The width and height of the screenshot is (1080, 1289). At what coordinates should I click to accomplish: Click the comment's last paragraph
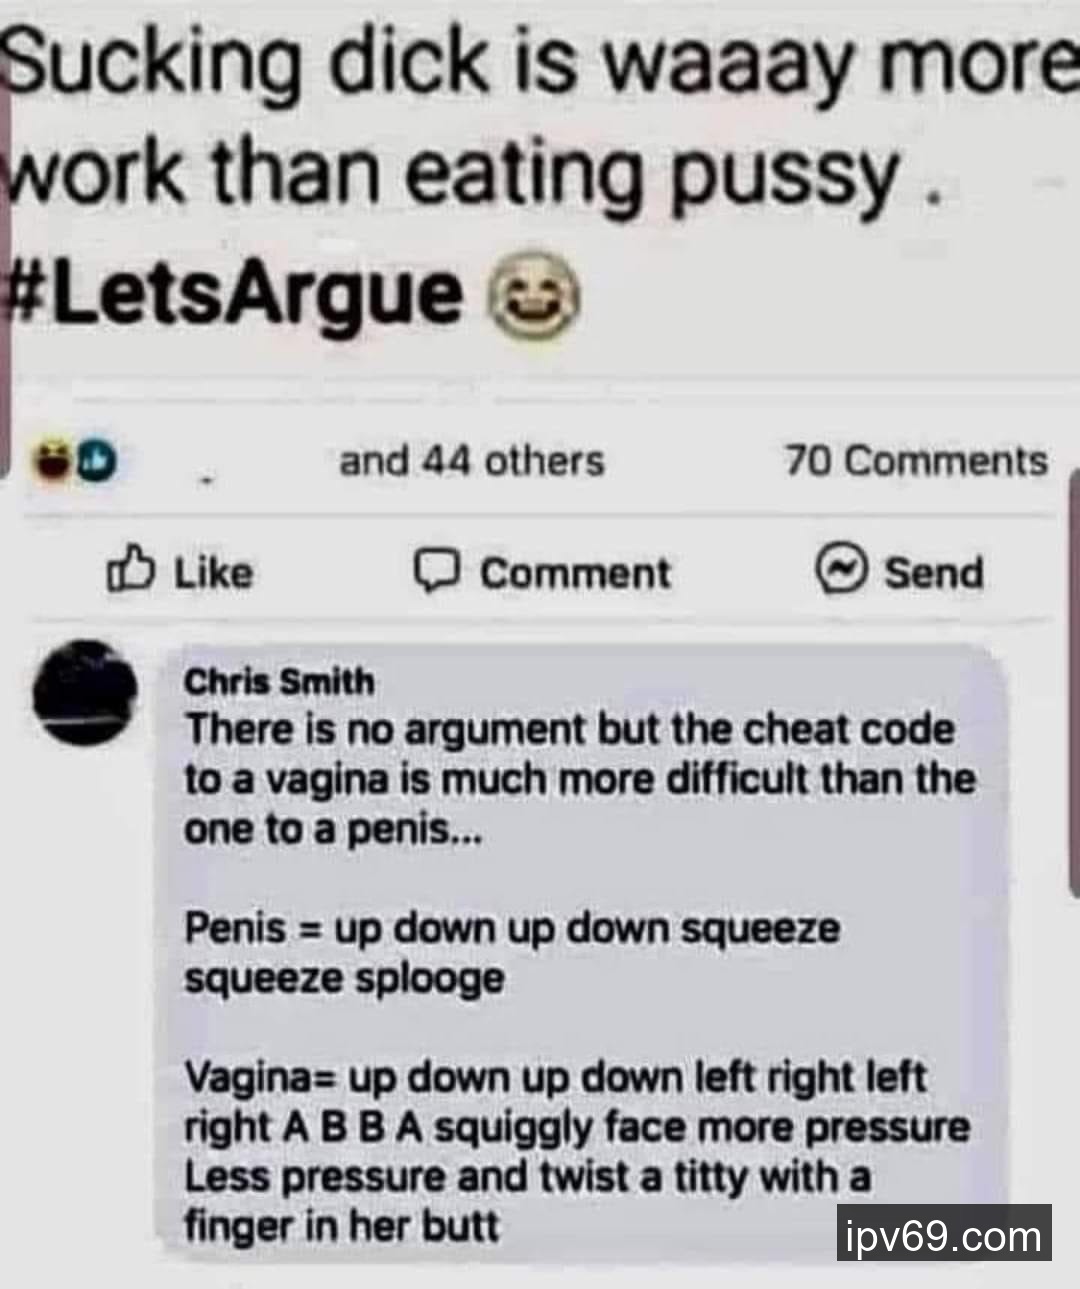coord(577,1151)
